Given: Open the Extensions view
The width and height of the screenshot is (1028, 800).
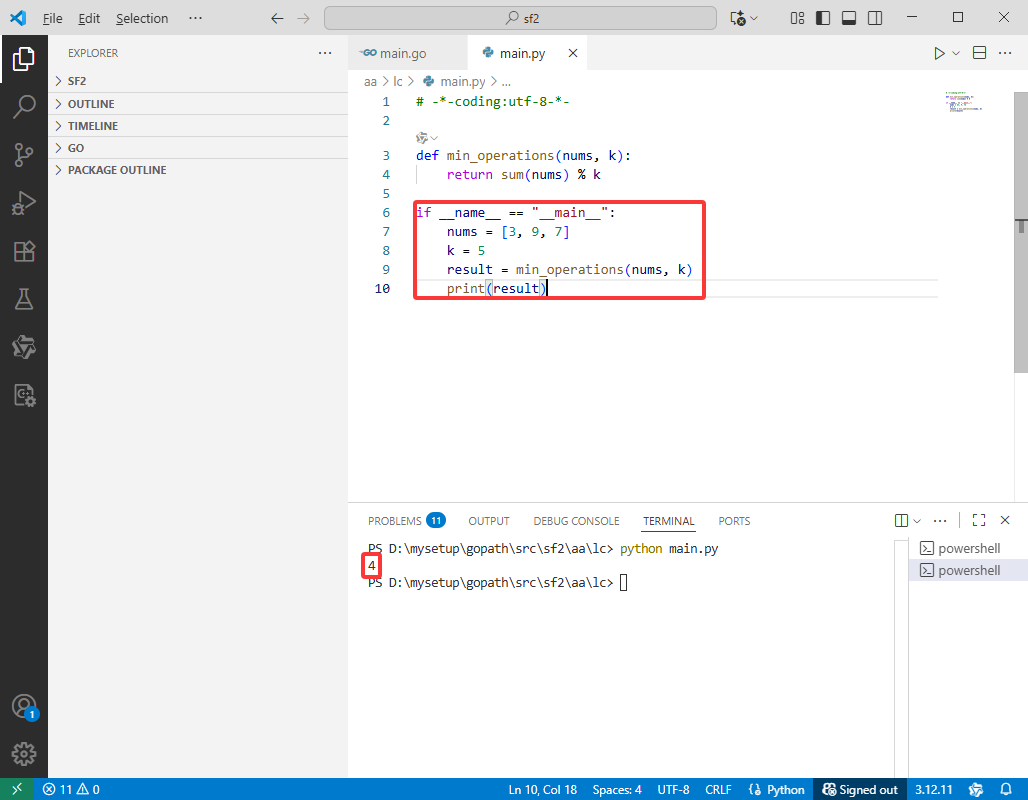Looking at the screenshot, I should click(24, 251).
